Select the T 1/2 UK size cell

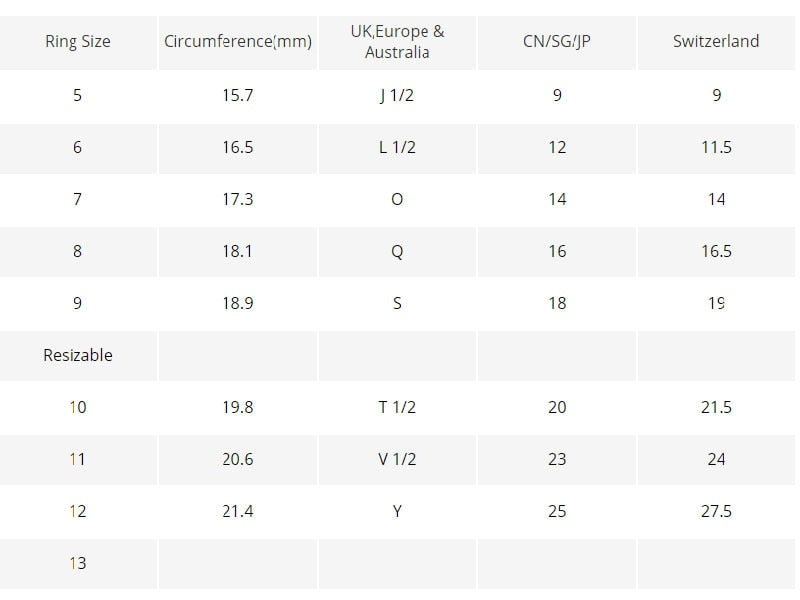[x=397, y=407]
